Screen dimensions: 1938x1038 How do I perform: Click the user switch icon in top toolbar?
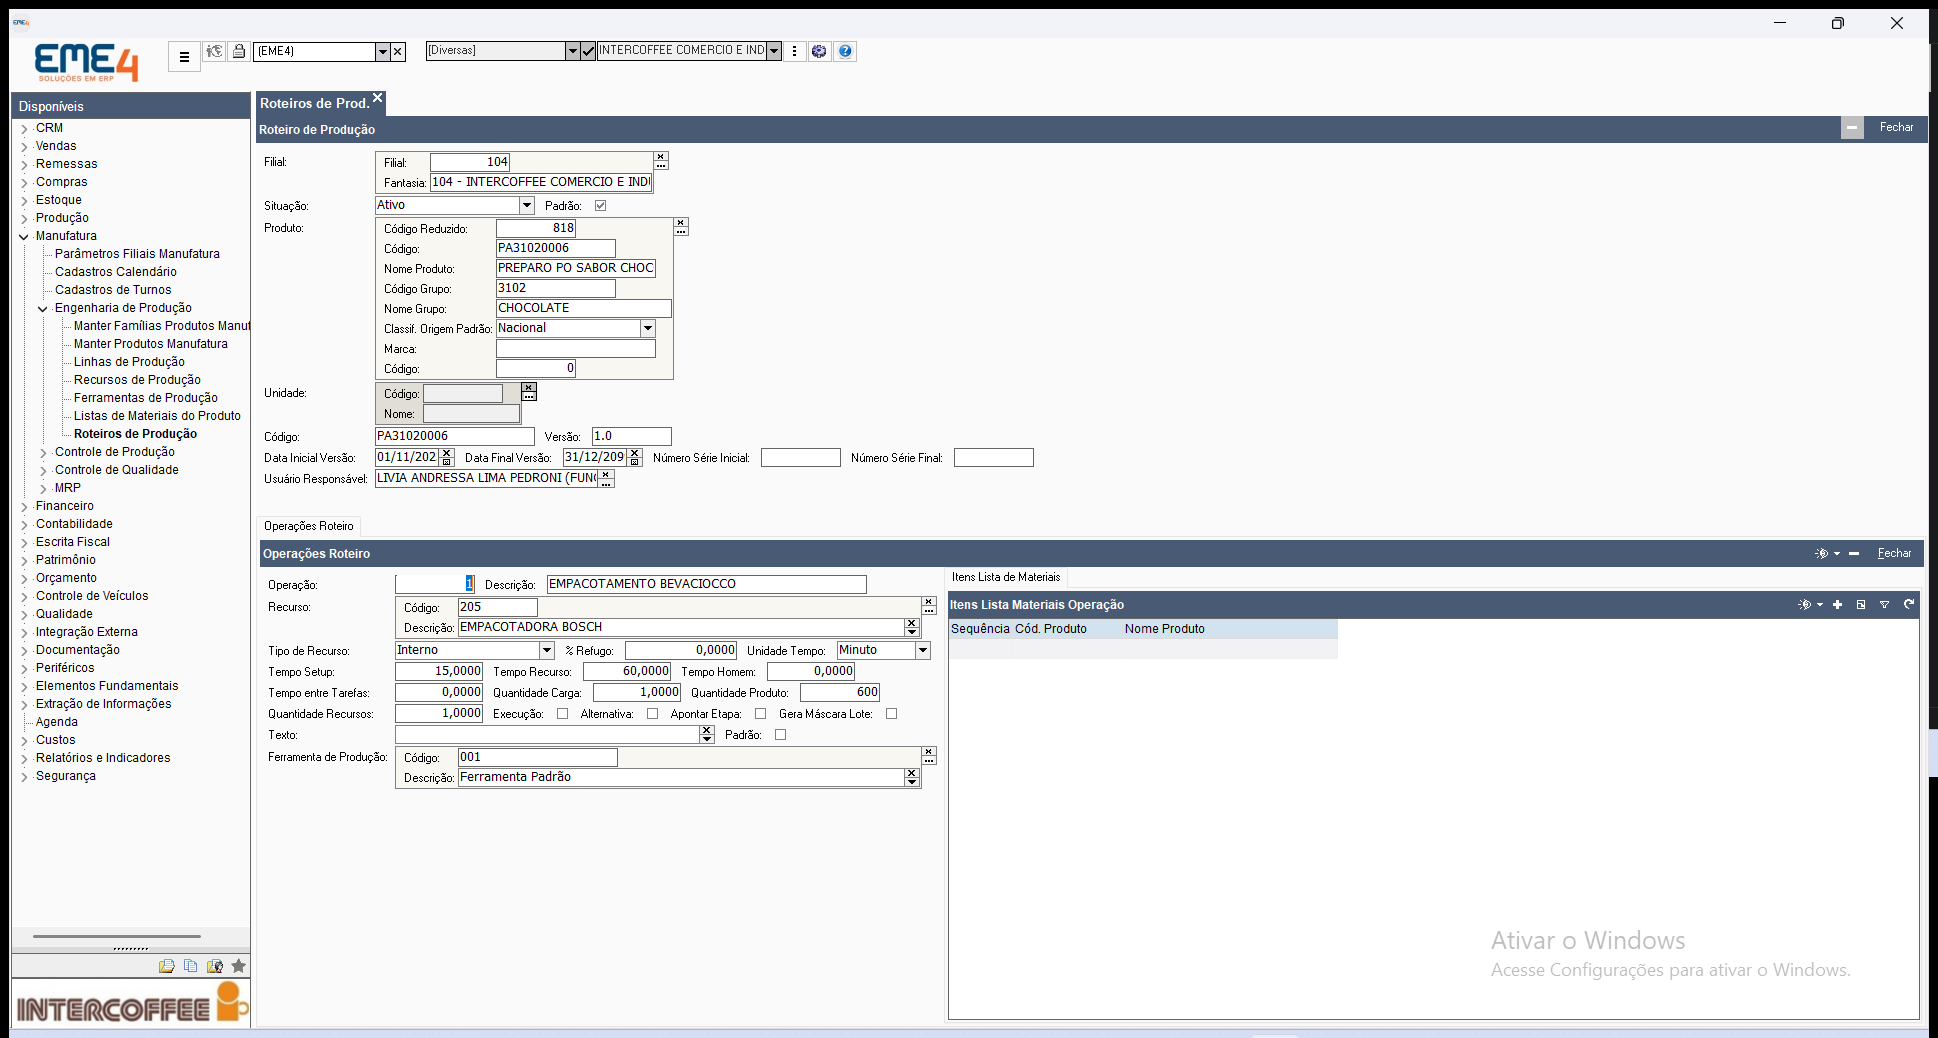click(214, 51)
